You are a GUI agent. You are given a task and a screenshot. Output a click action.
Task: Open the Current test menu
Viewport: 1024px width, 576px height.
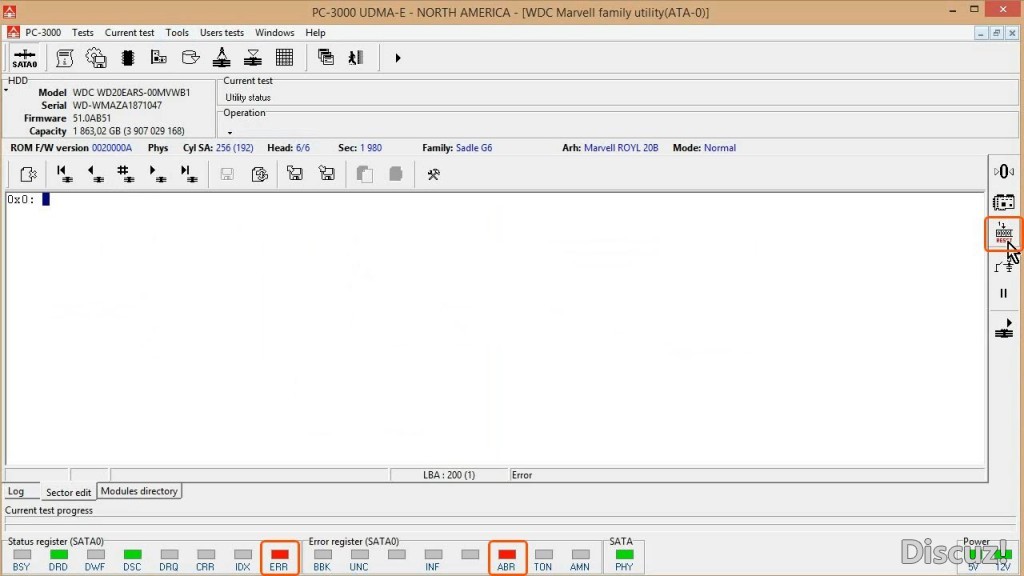pyautogui.click(x=129, y=33)
